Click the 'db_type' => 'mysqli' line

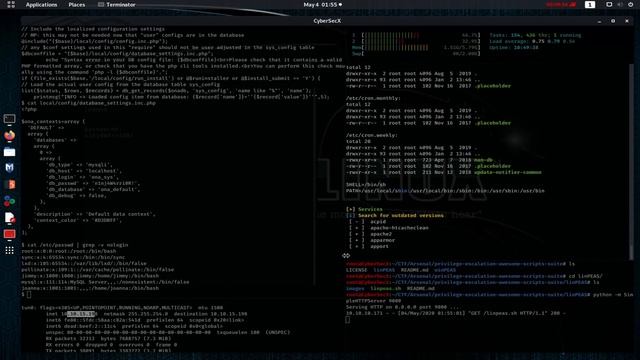(x=80, y=165)
